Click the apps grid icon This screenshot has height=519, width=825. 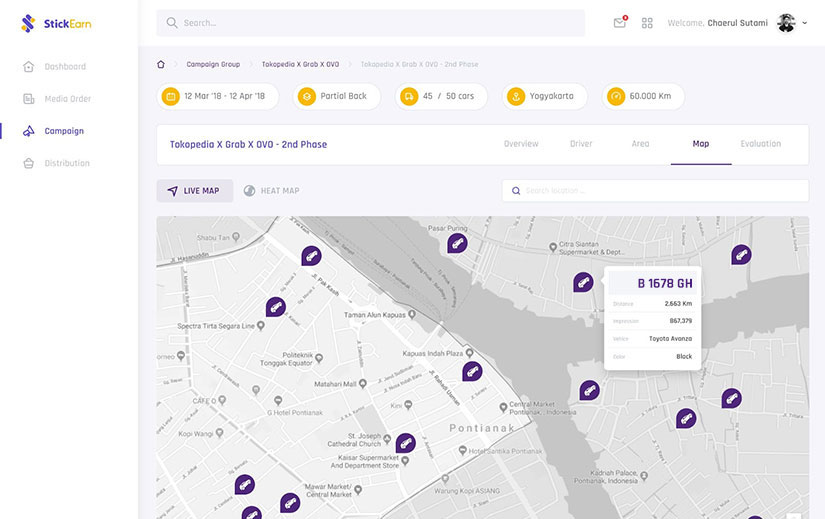point(647,23)
